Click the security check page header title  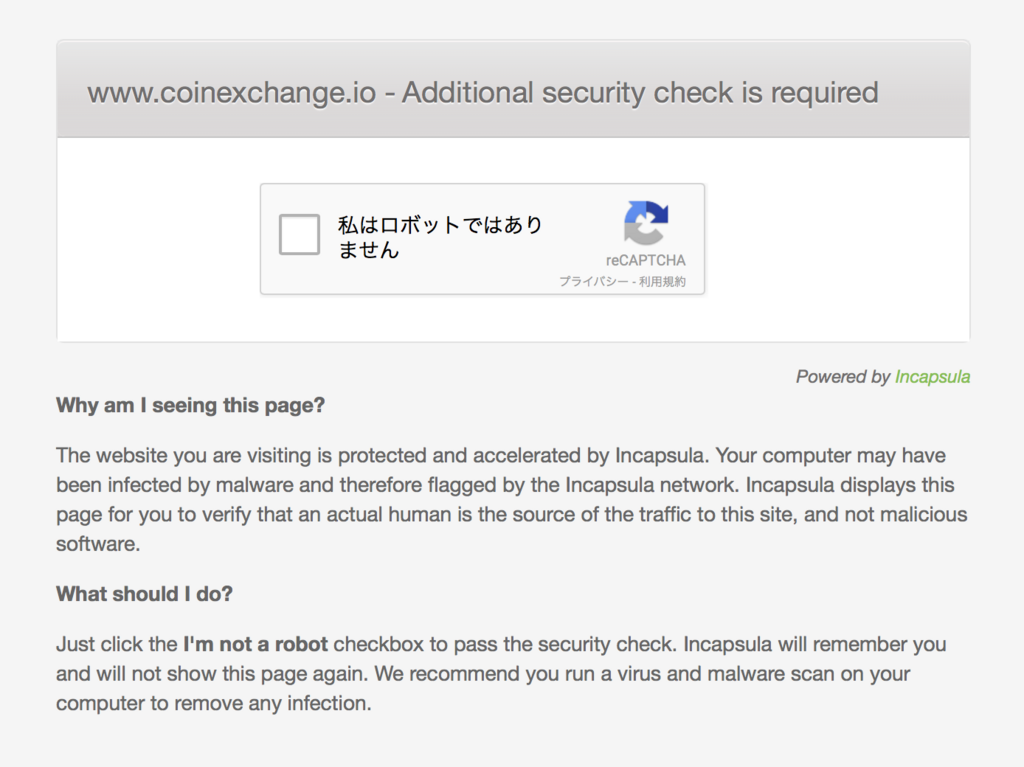tap(483, 93)
